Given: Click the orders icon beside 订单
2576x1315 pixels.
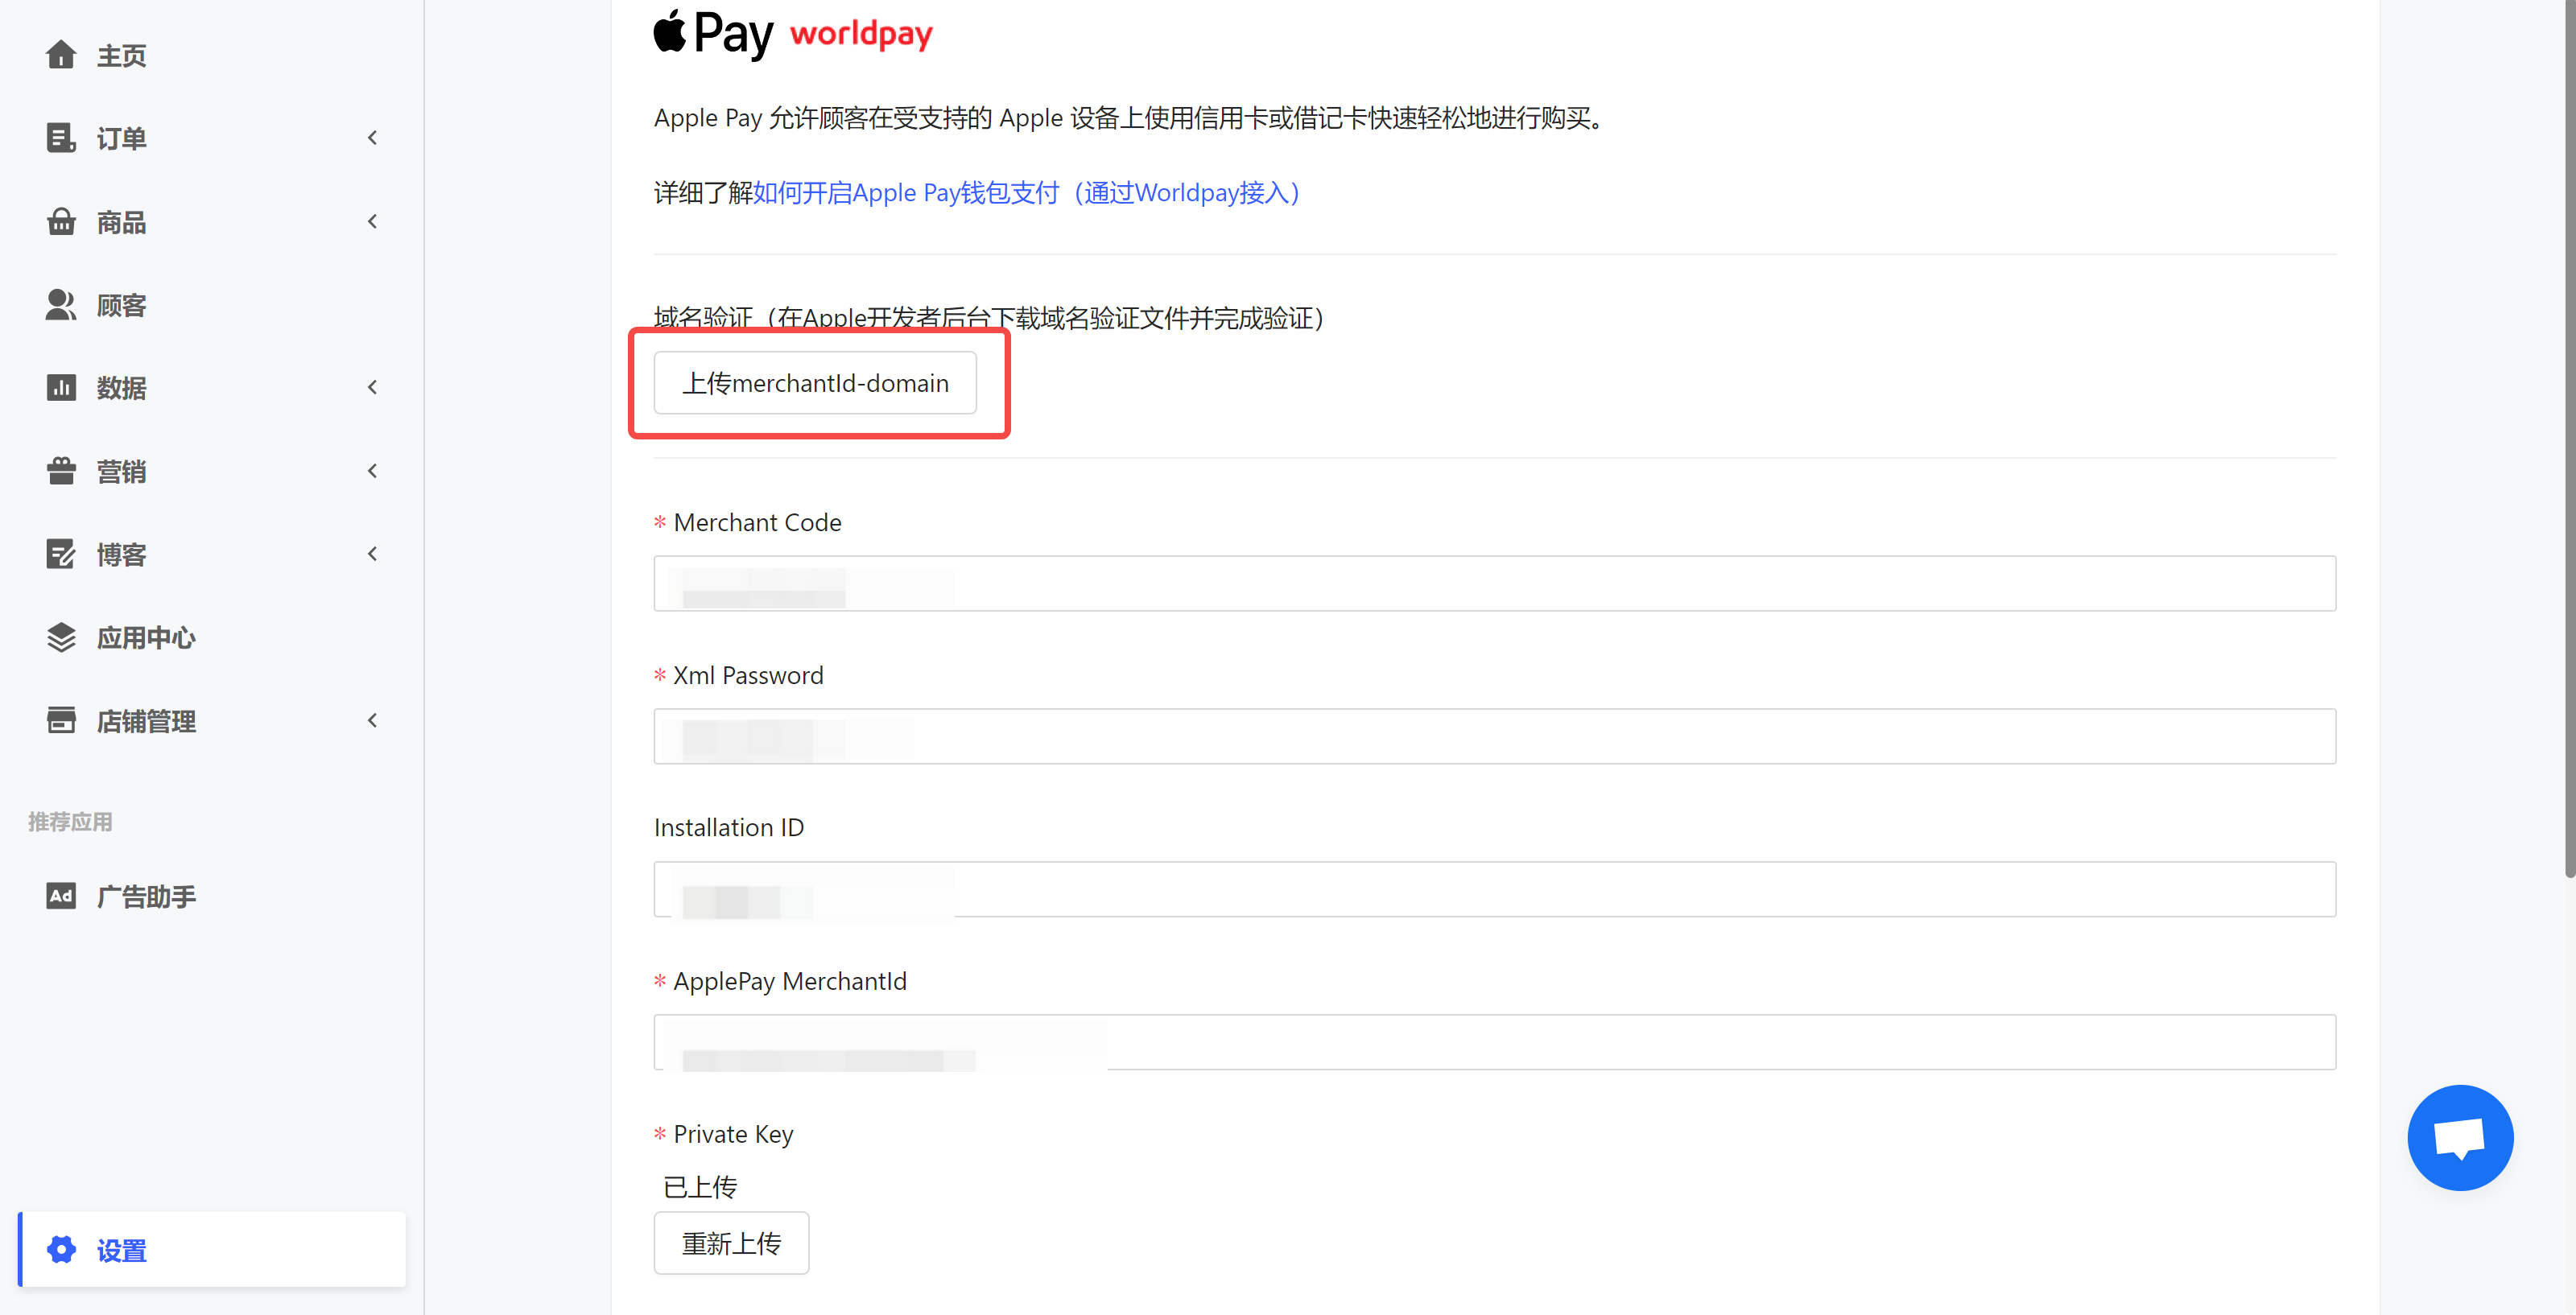Looking at the screenshot, I should point(61,138).
